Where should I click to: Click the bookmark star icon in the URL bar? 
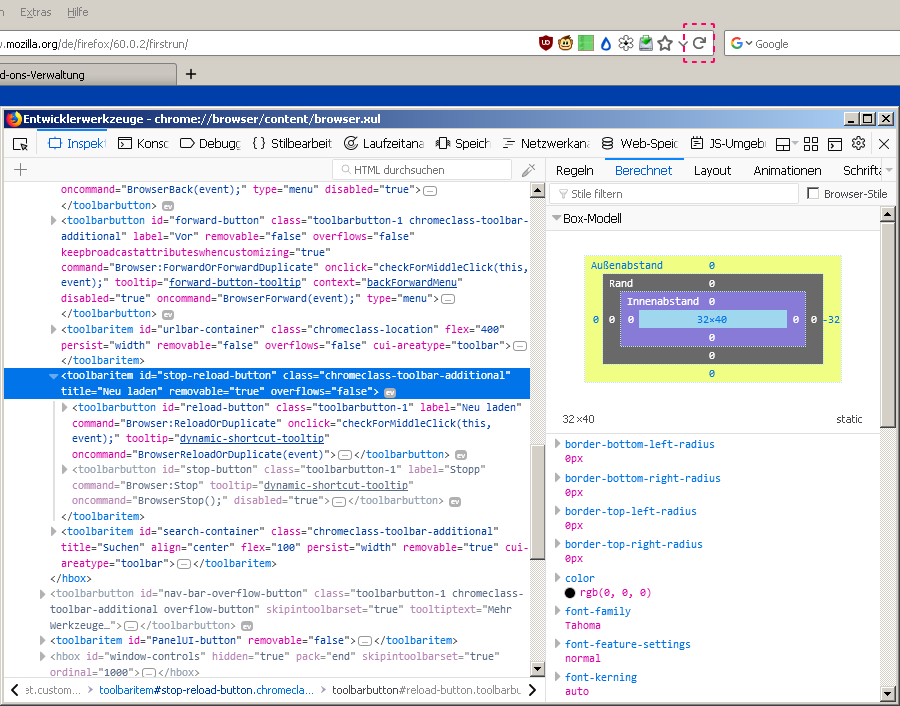coord(665,43)
